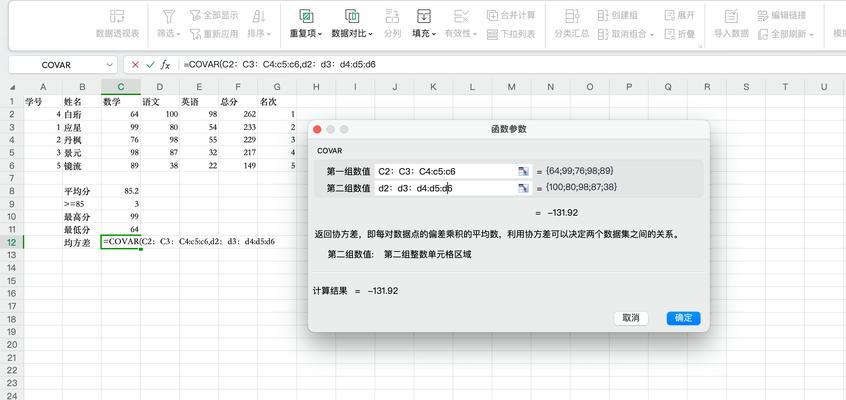Screen dimensions: 846x400
Task: Open the 重复项 dropdown menu
Action: [320, 34]
